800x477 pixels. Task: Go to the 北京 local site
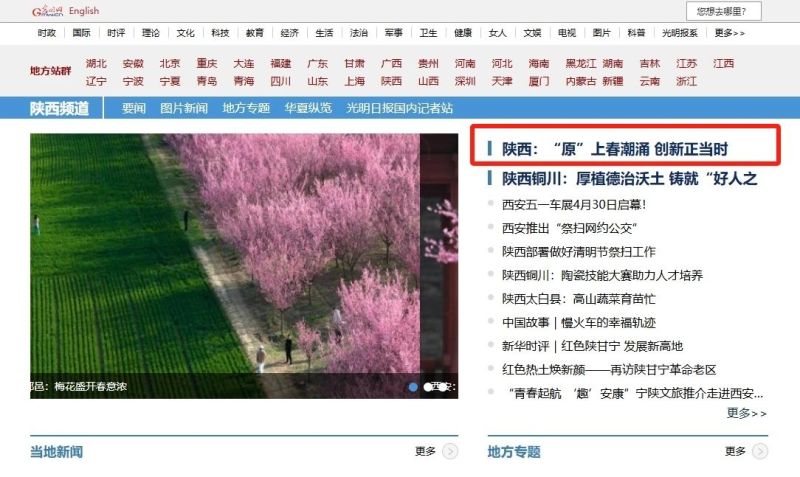[170, 64]
